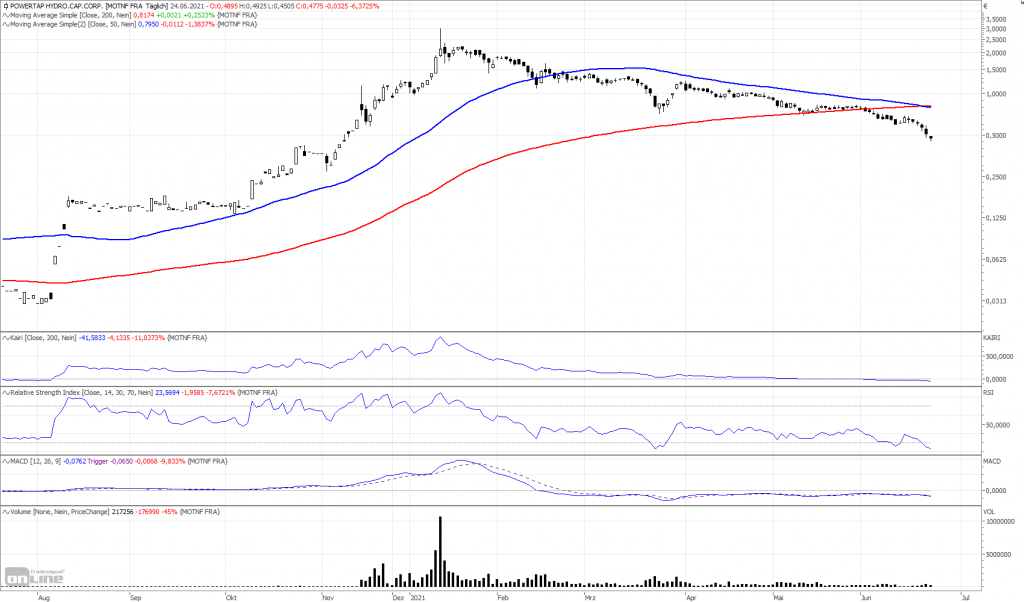
Task: Click the open value O:0,4895
Action: pyautogui.click(x=223, y=6)
